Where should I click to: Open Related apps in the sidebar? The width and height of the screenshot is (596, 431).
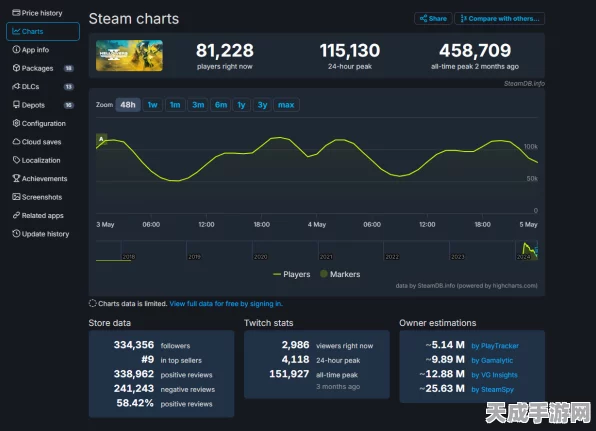click(x=38, y=215)
